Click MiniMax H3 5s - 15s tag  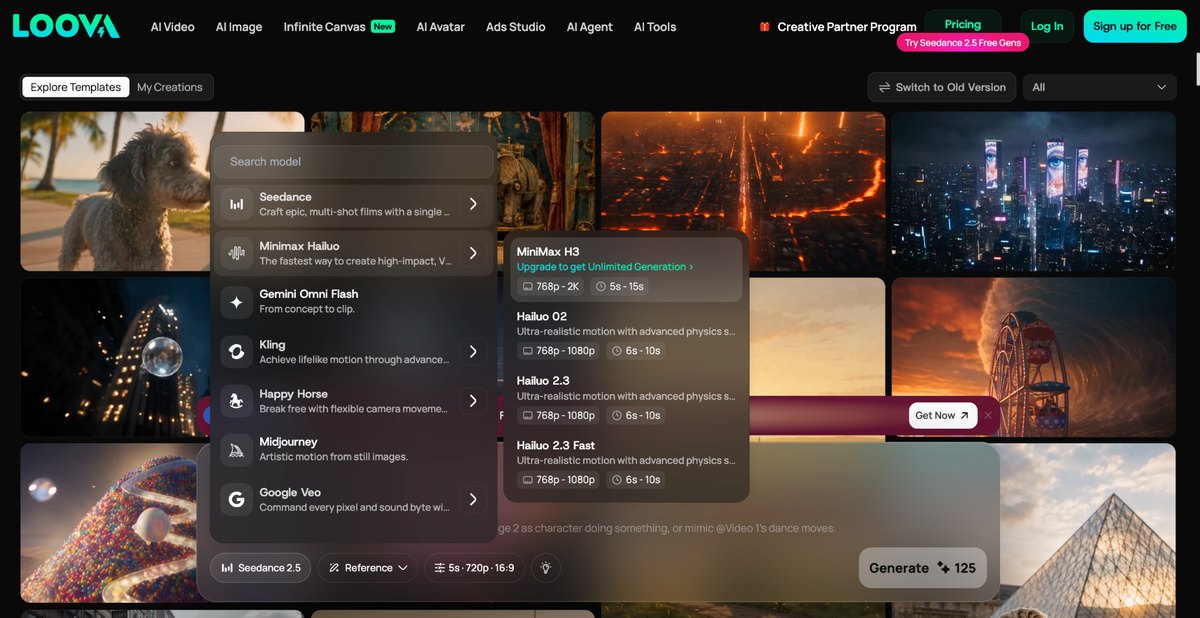click(x=619, y=286)
